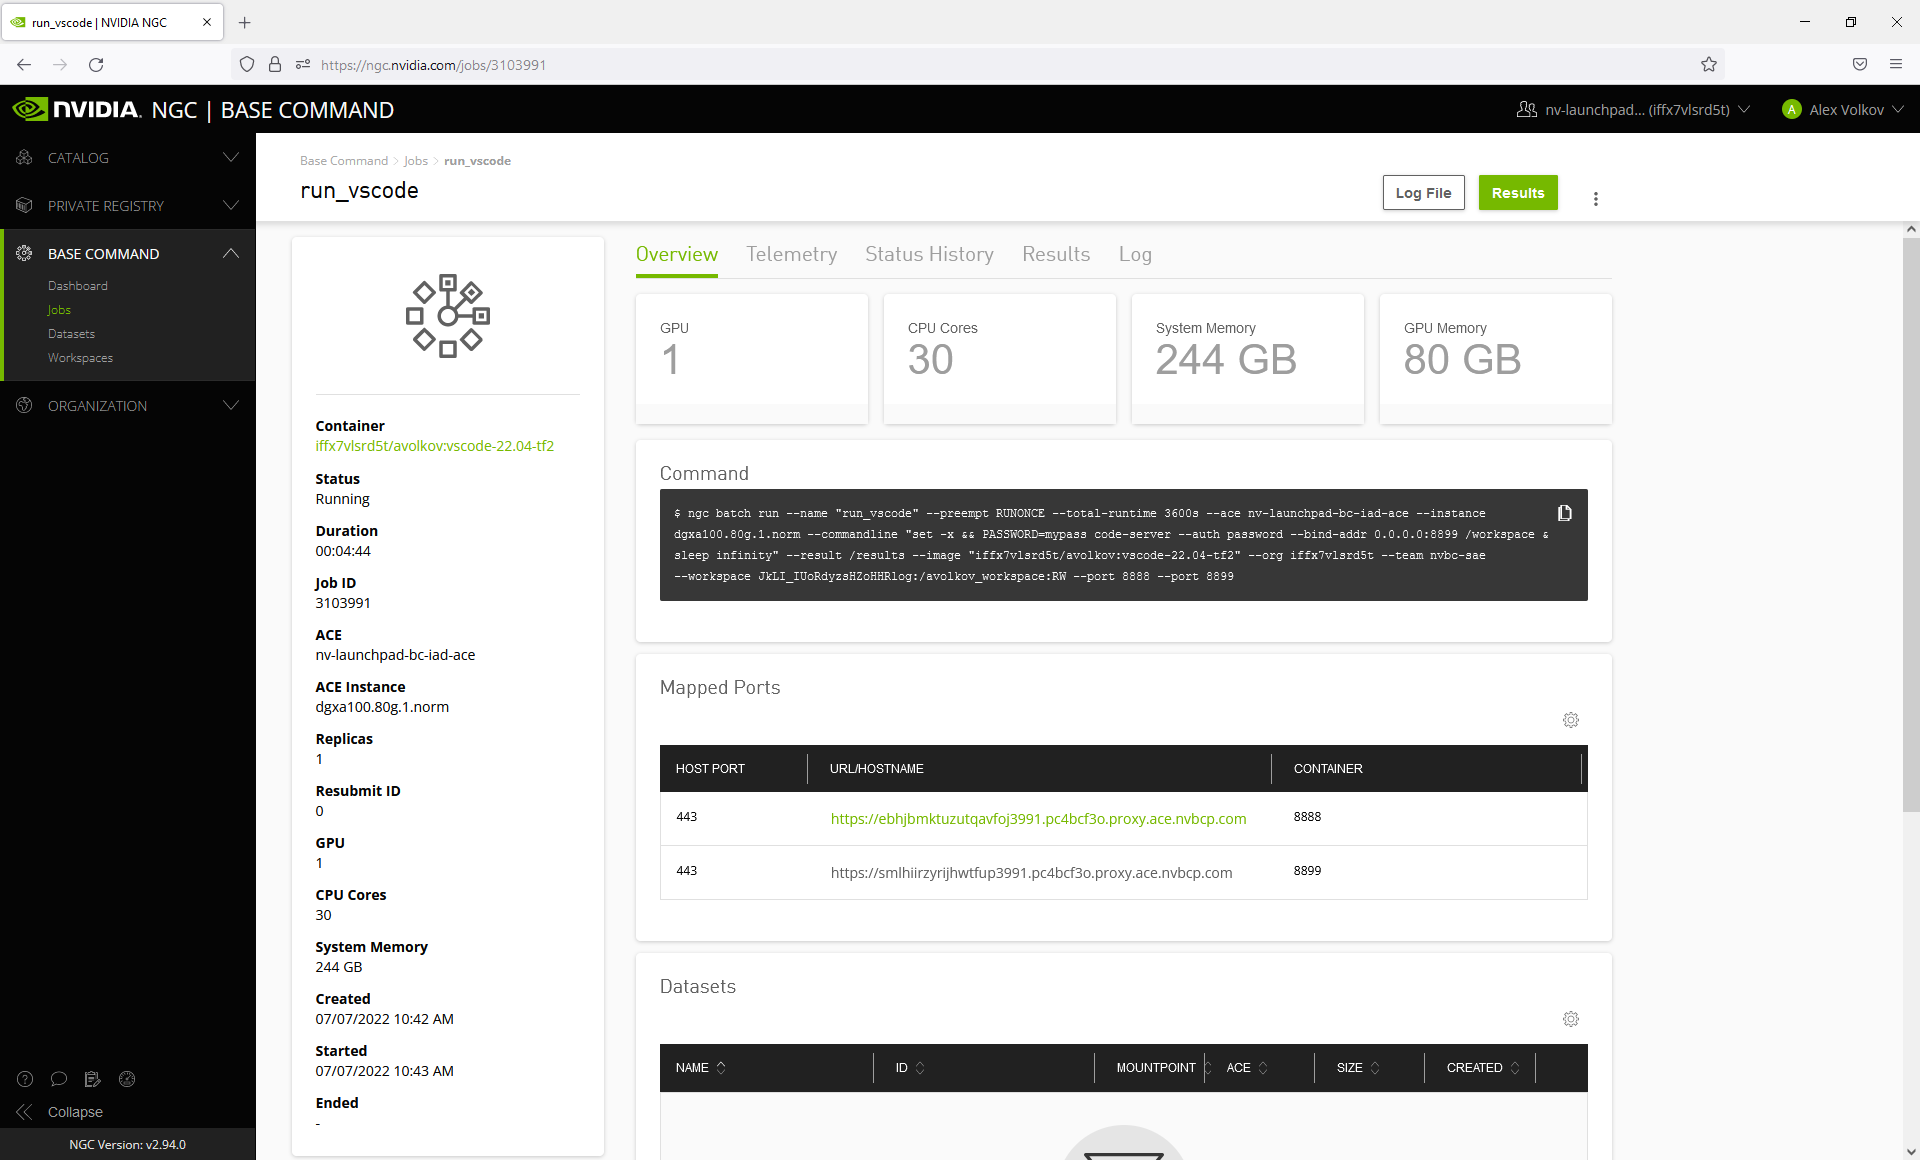Open the vscode-22.04-tf2 container link
This screenshot has width=1920, height=1160.
coord(434,446)
